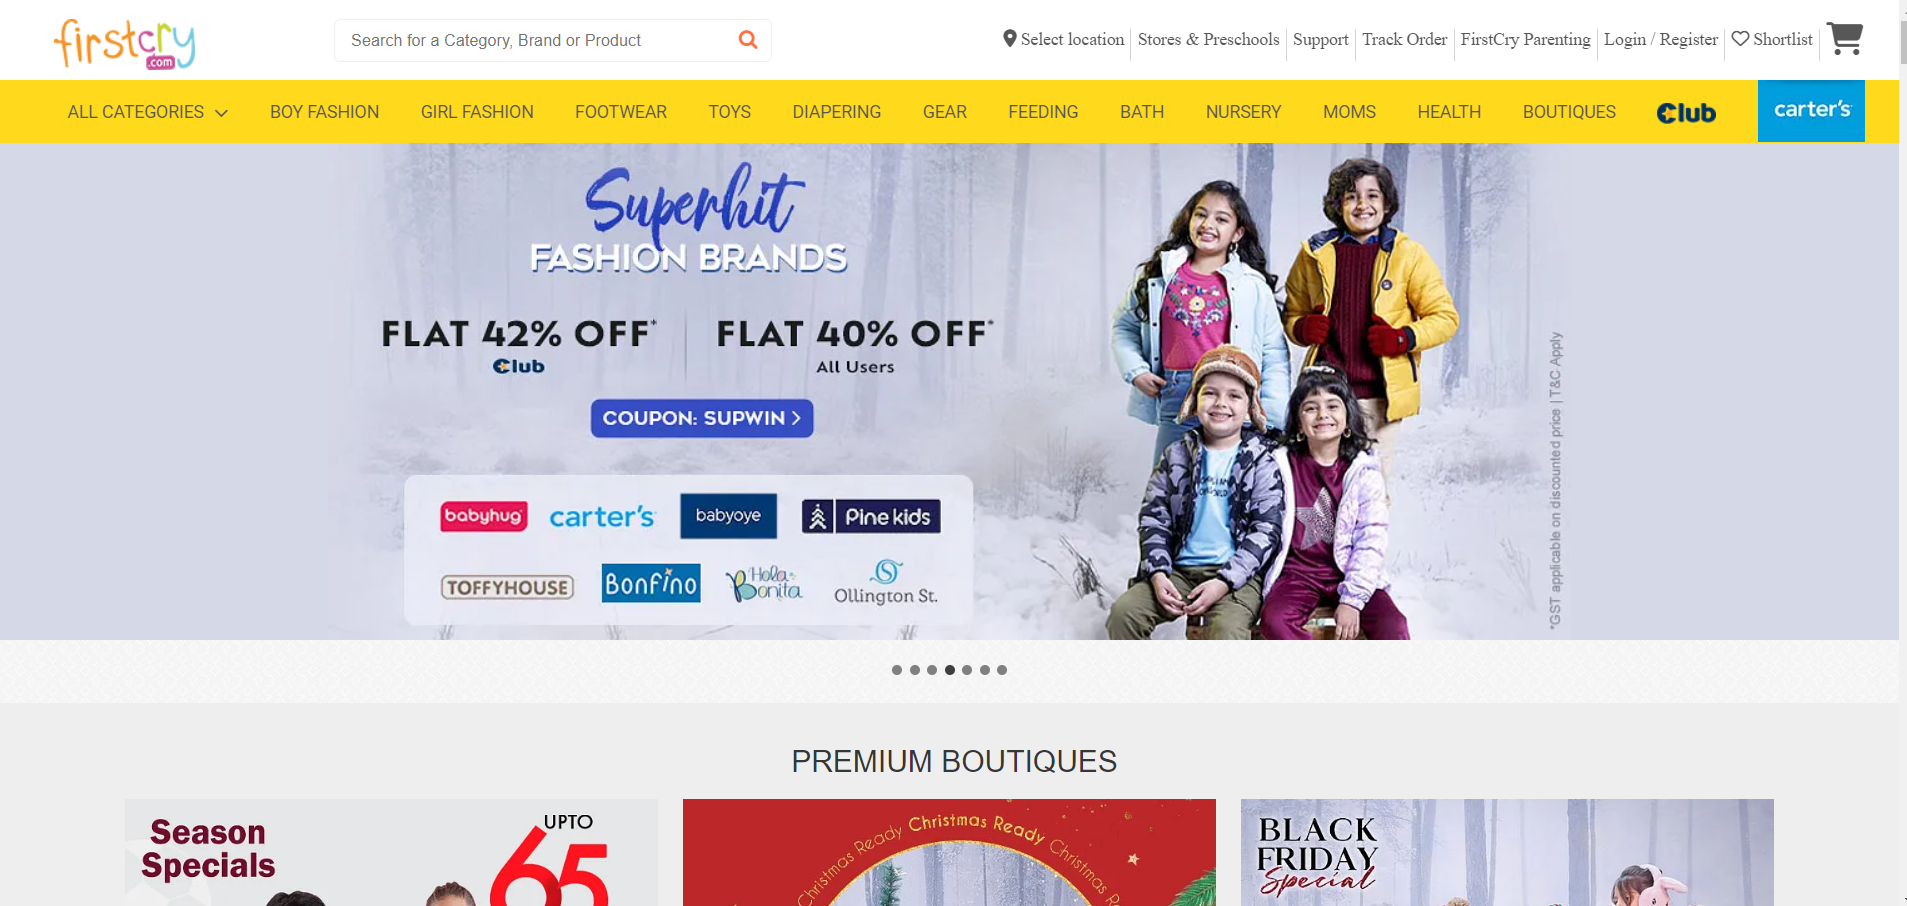Jump to the first carousel slide dot
Viewport: 1907px width, 906px height.
pyautogui.click(x=897, y=670)
